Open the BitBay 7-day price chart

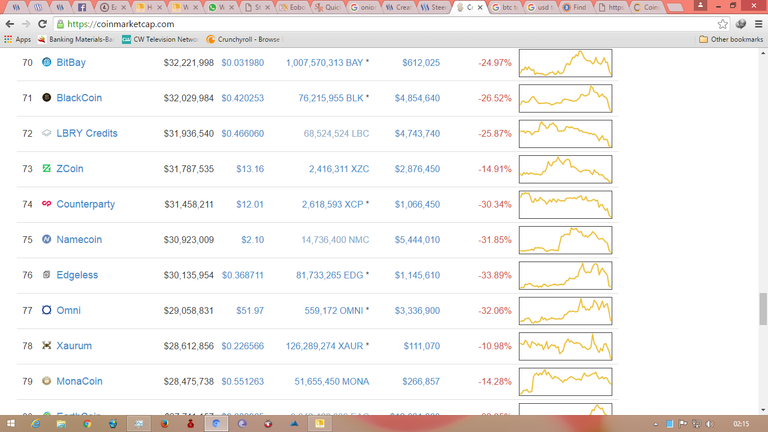point(566,63)
